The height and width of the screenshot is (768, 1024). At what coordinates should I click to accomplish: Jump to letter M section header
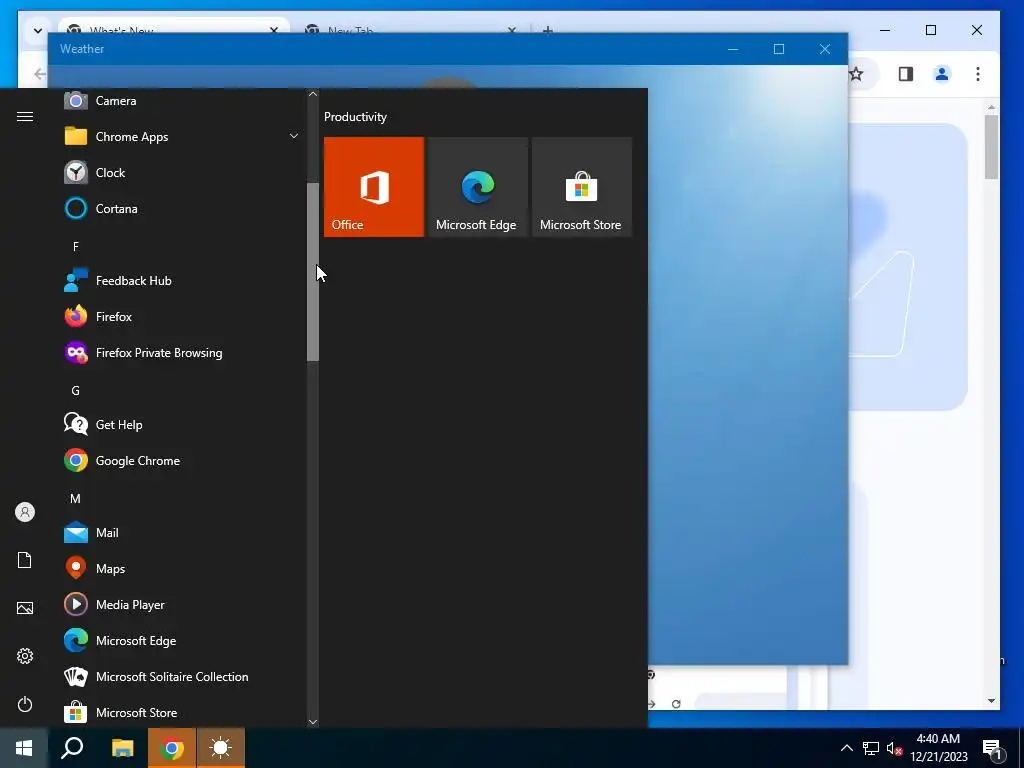pos(76,499)
